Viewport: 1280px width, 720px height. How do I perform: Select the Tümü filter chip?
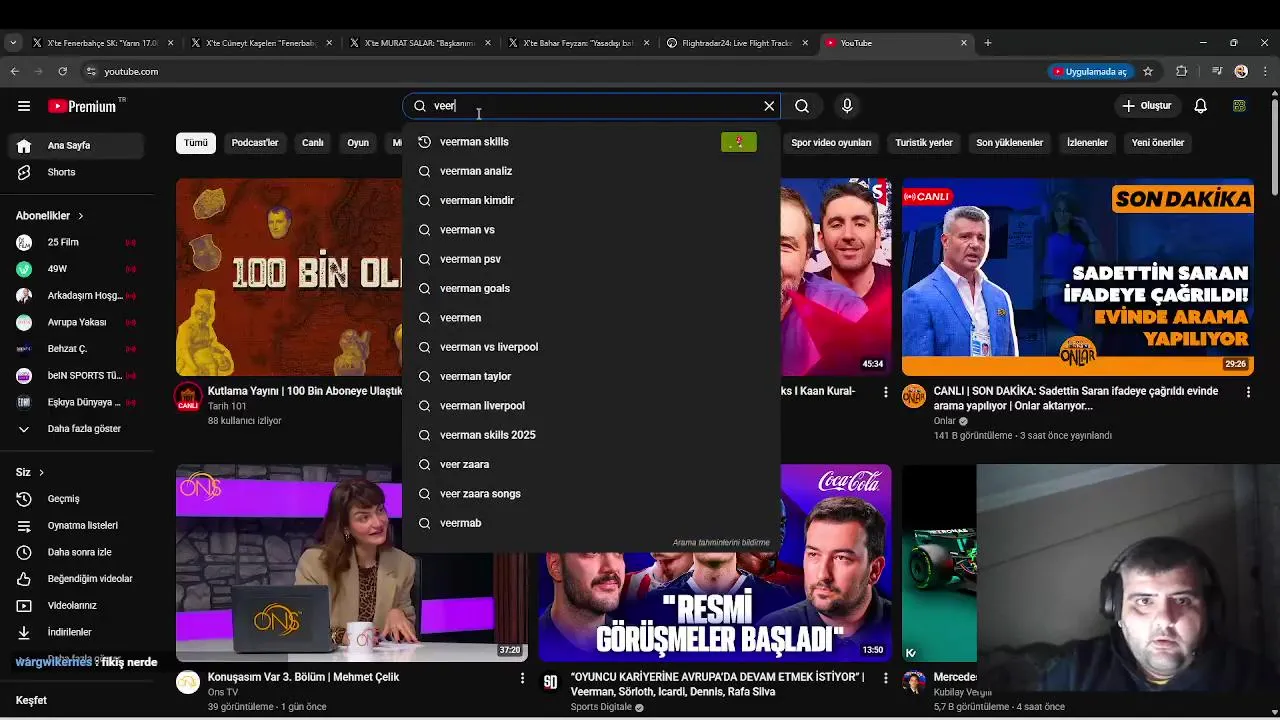[x=196, y=143]
